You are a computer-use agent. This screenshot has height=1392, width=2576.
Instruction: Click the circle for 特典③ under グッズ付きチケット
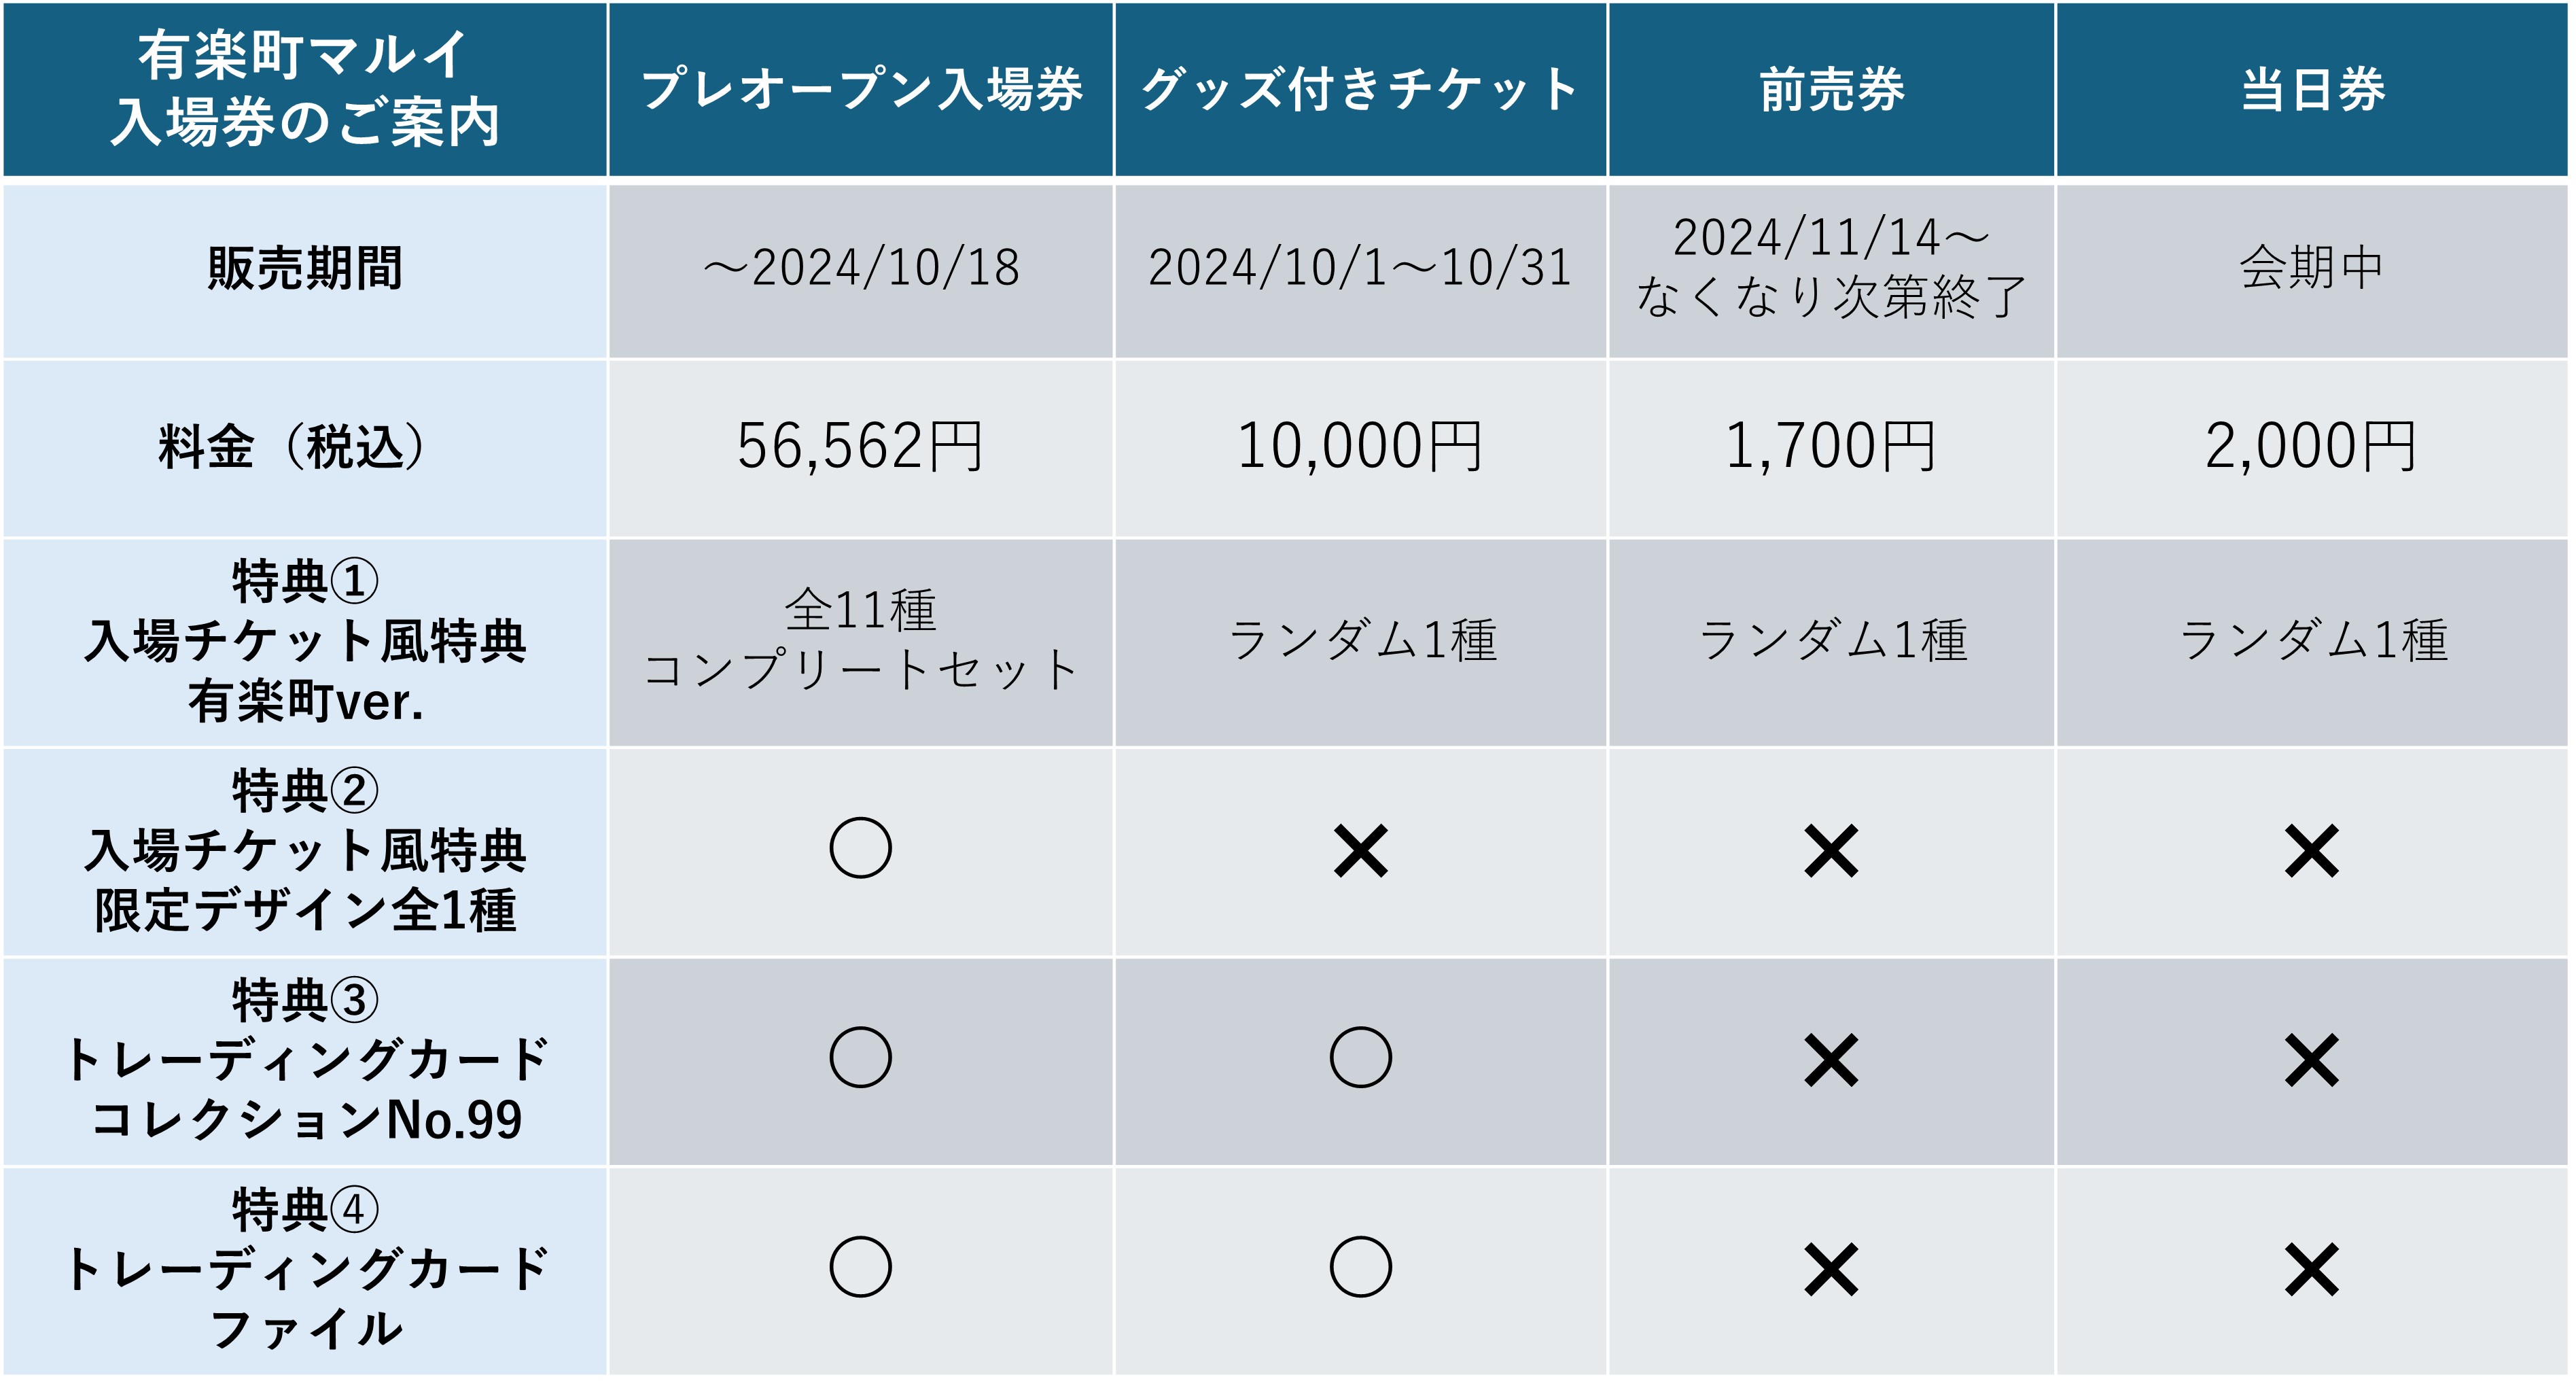[1360, 1057]
